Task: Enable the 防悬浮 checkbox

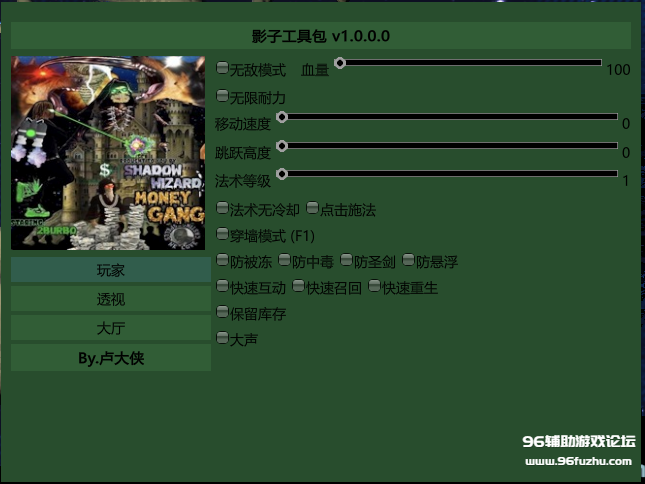Action: coord(408,260)
